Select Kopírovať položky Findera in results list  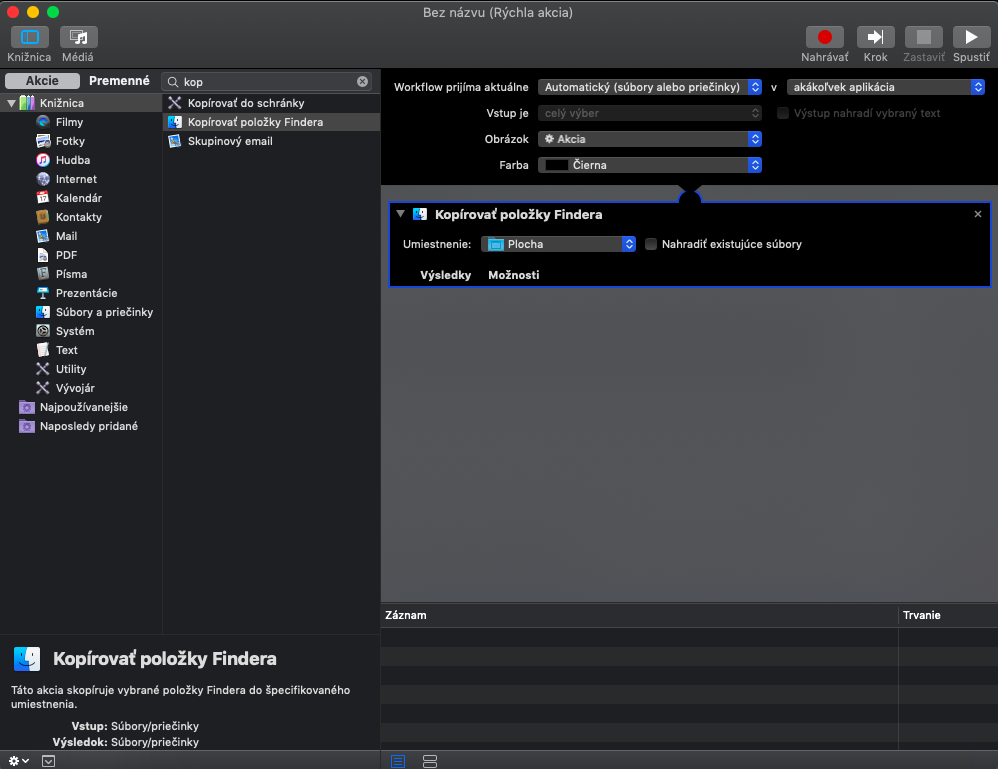(271, 122)
